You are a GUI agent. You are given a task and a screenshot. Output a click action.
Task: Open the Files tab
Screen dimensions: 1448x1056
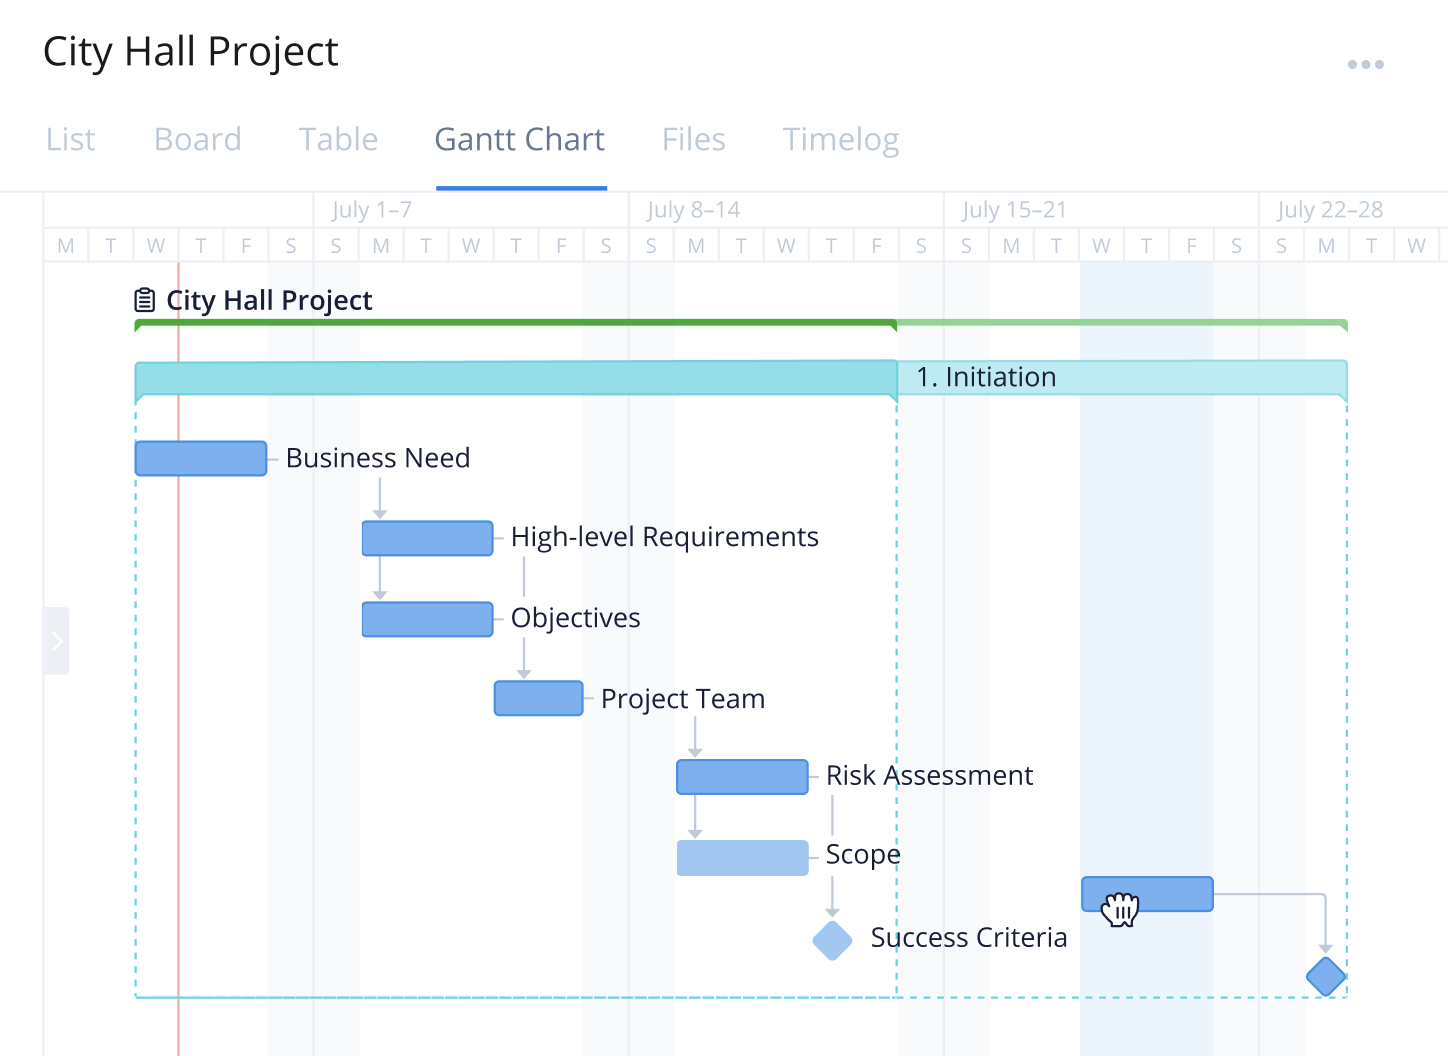[x=693, y=140]
